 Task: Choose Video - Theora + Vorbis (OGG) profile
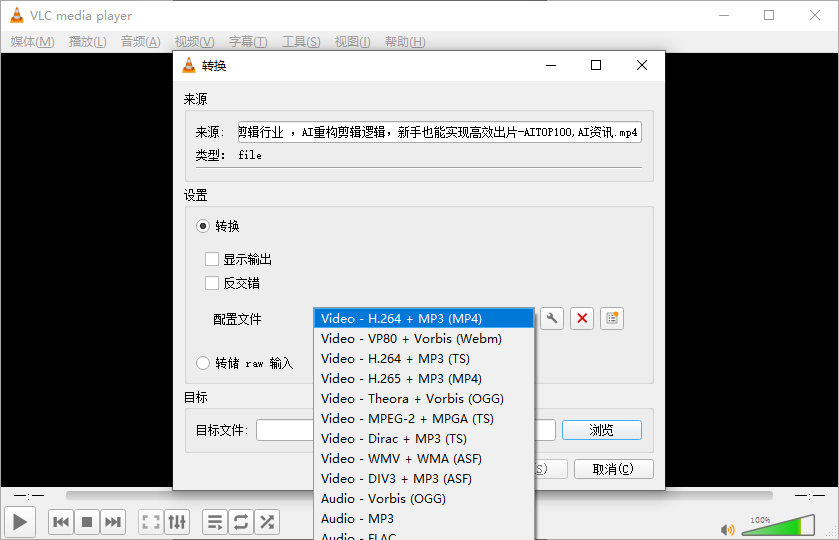click(424, 399)
